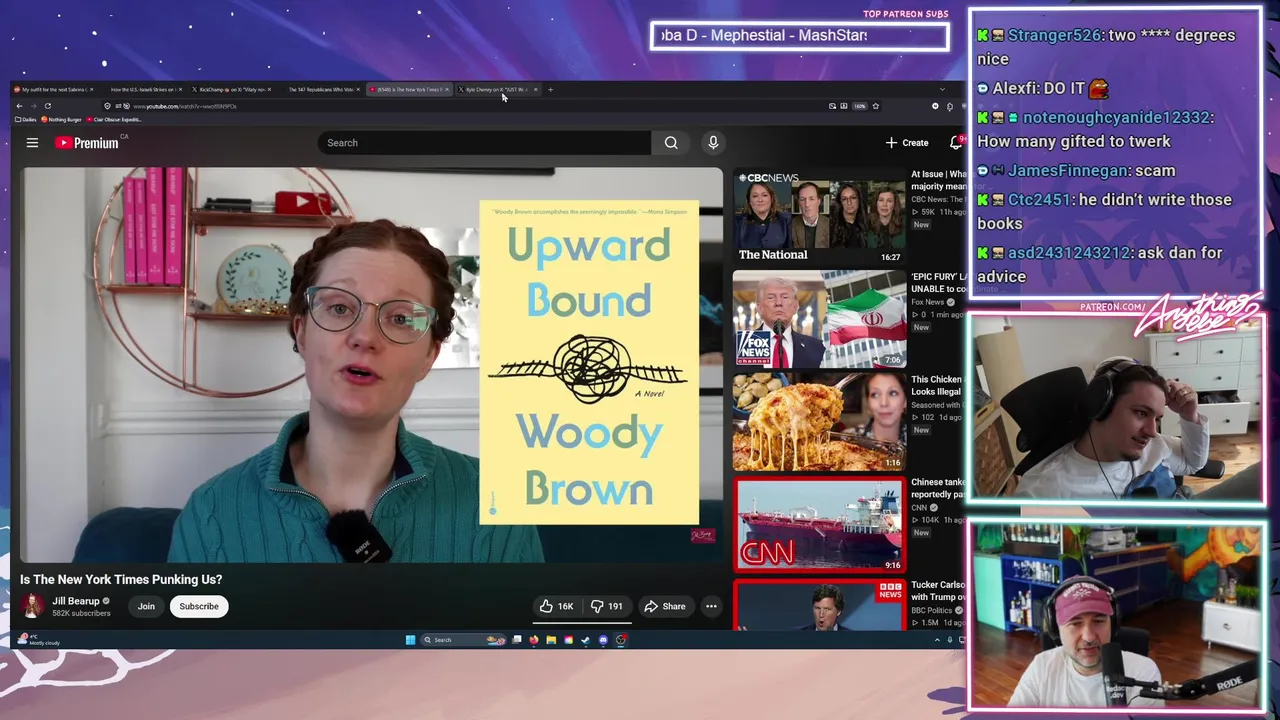Open OBS Studio from the taskbar
This screenshot has height=720, width=1280.
[621, 640]
